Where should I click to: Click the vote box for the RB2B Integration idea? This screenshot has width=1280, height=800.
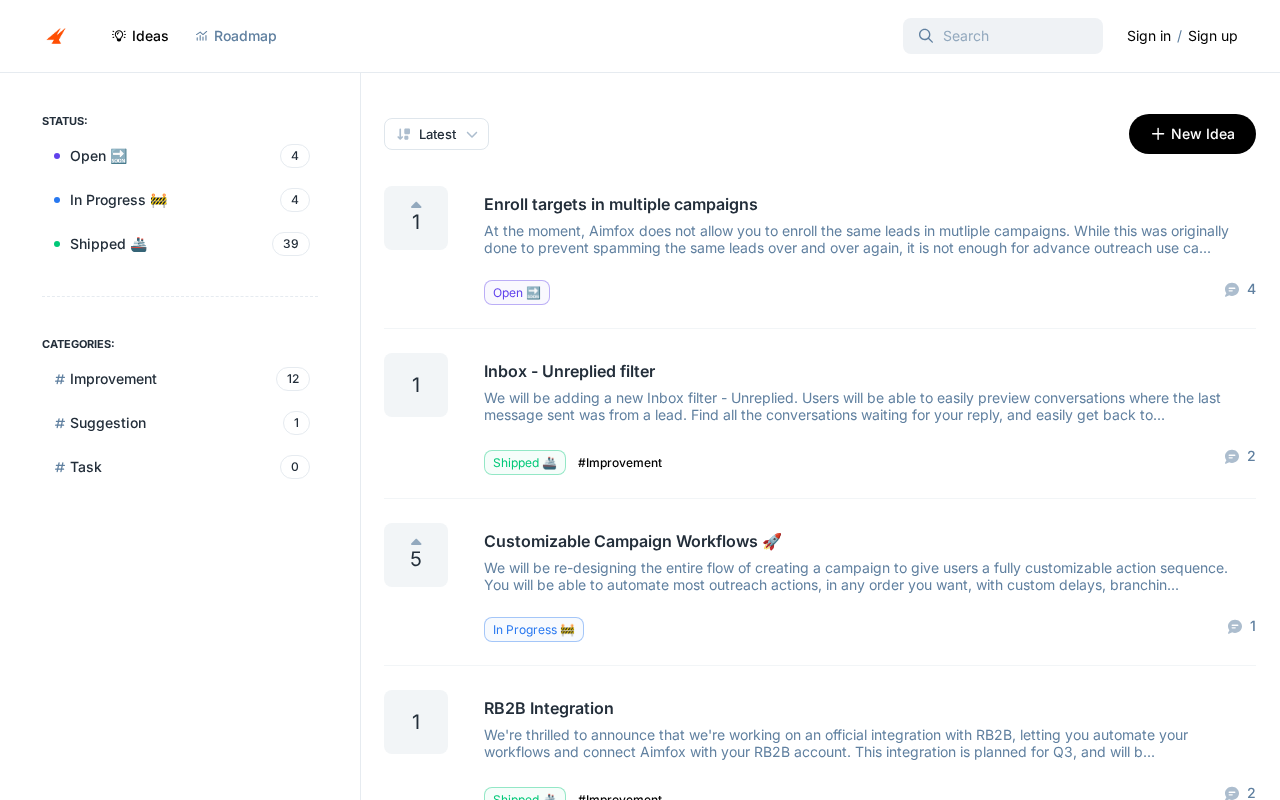click(416, 722)
